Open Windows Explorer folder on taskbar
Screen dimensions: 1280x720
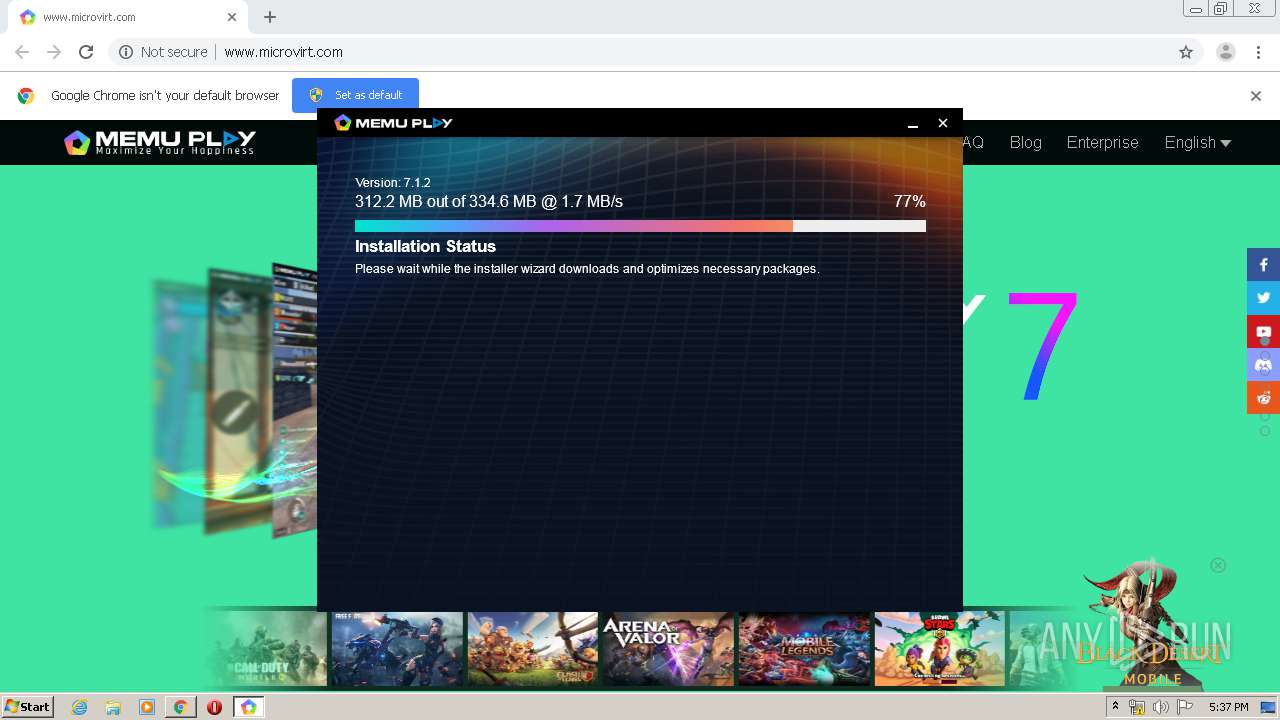113,707
